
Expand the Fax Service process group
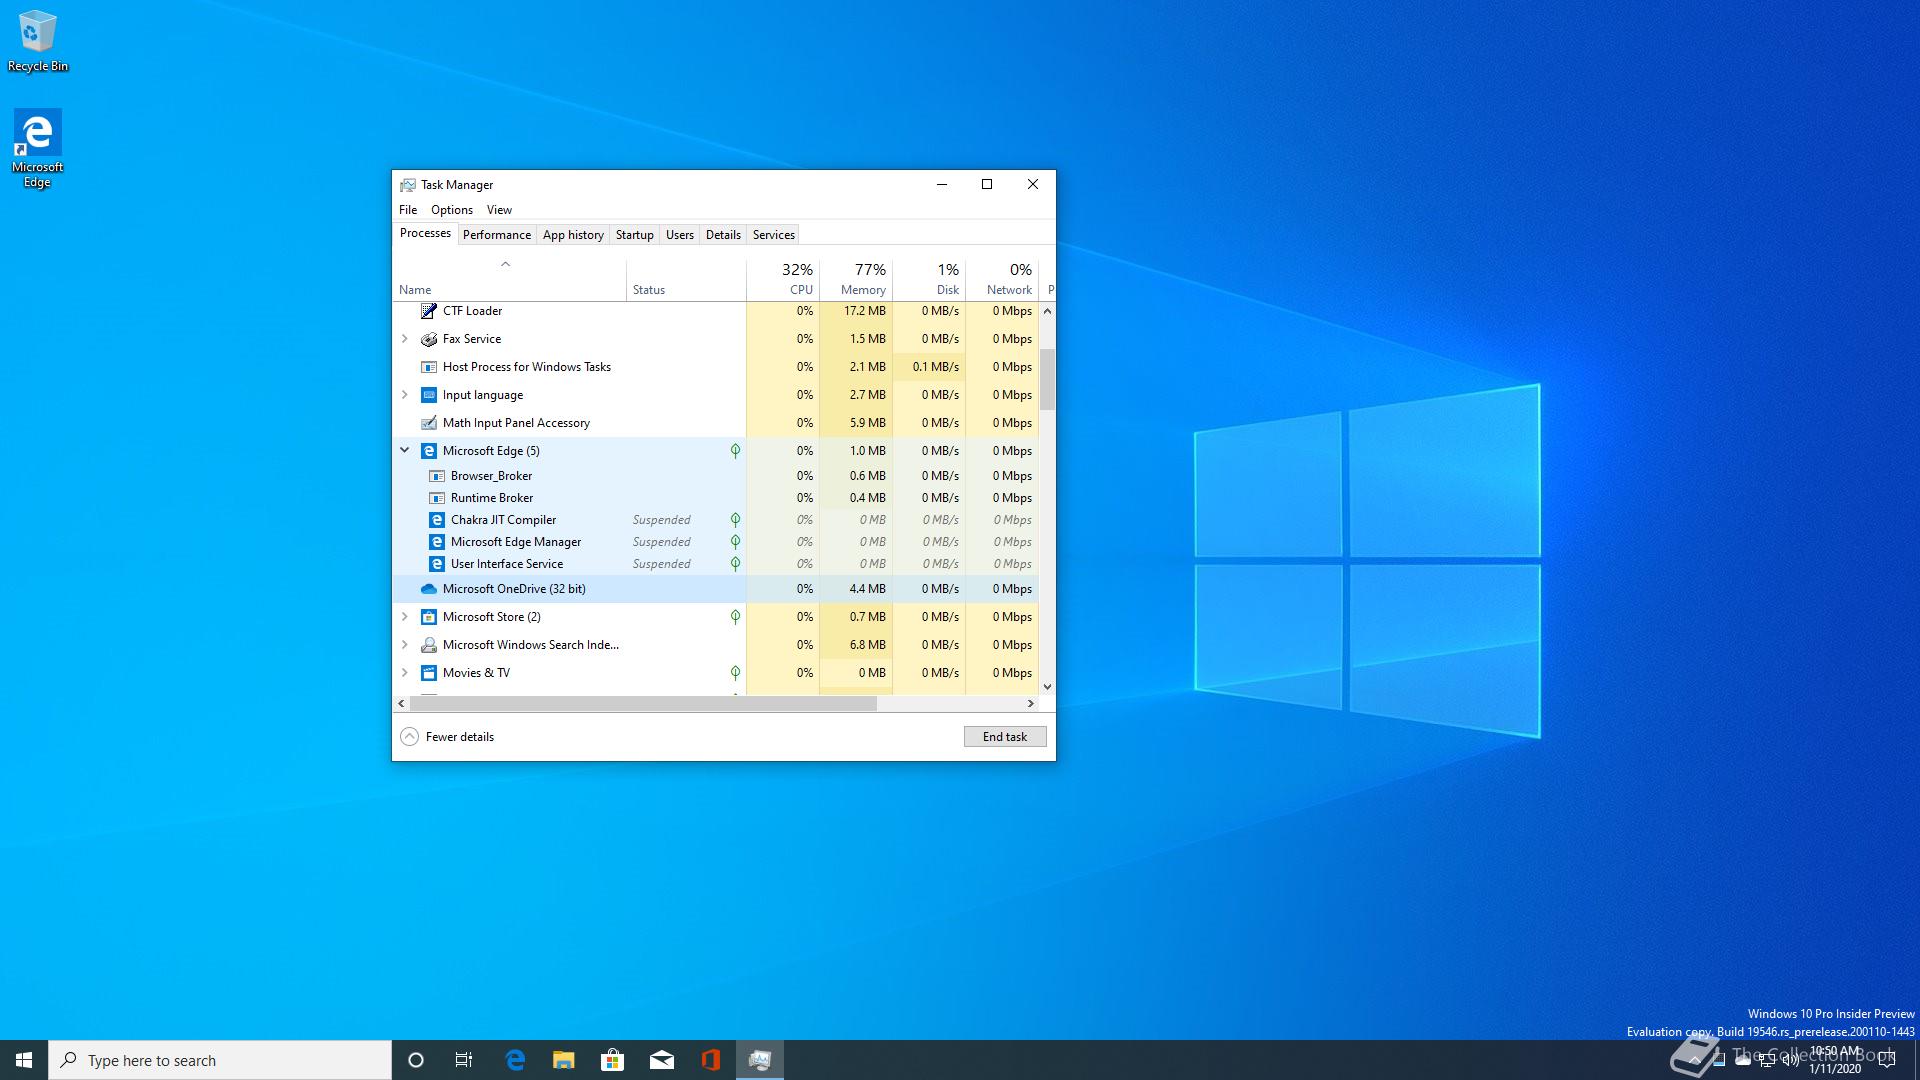[x=405, y=339]
